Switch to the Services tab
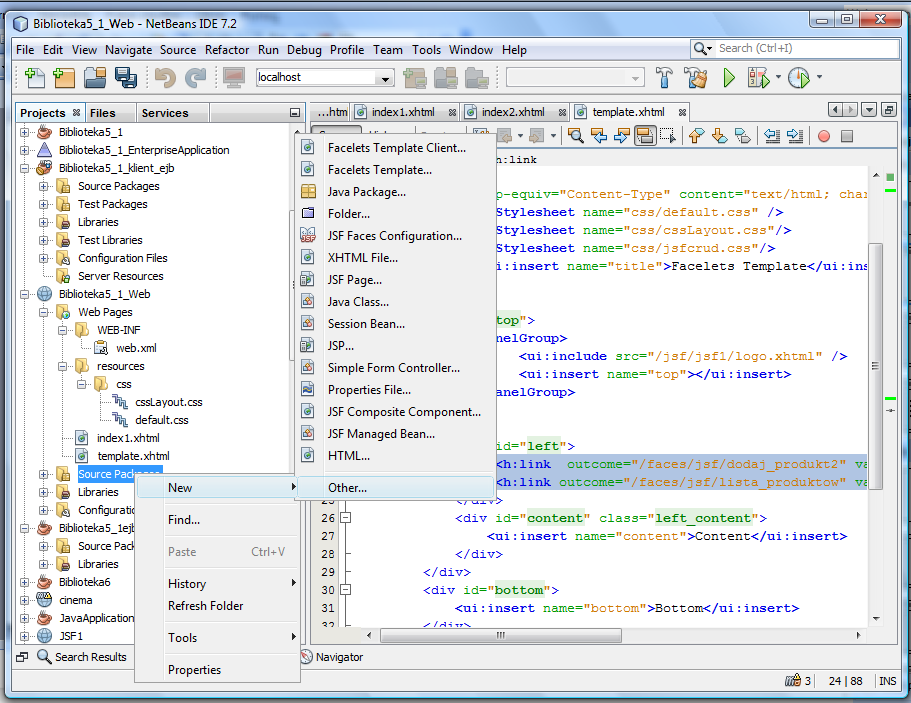Viewport: 911px width, 703px height. (164, 113)
